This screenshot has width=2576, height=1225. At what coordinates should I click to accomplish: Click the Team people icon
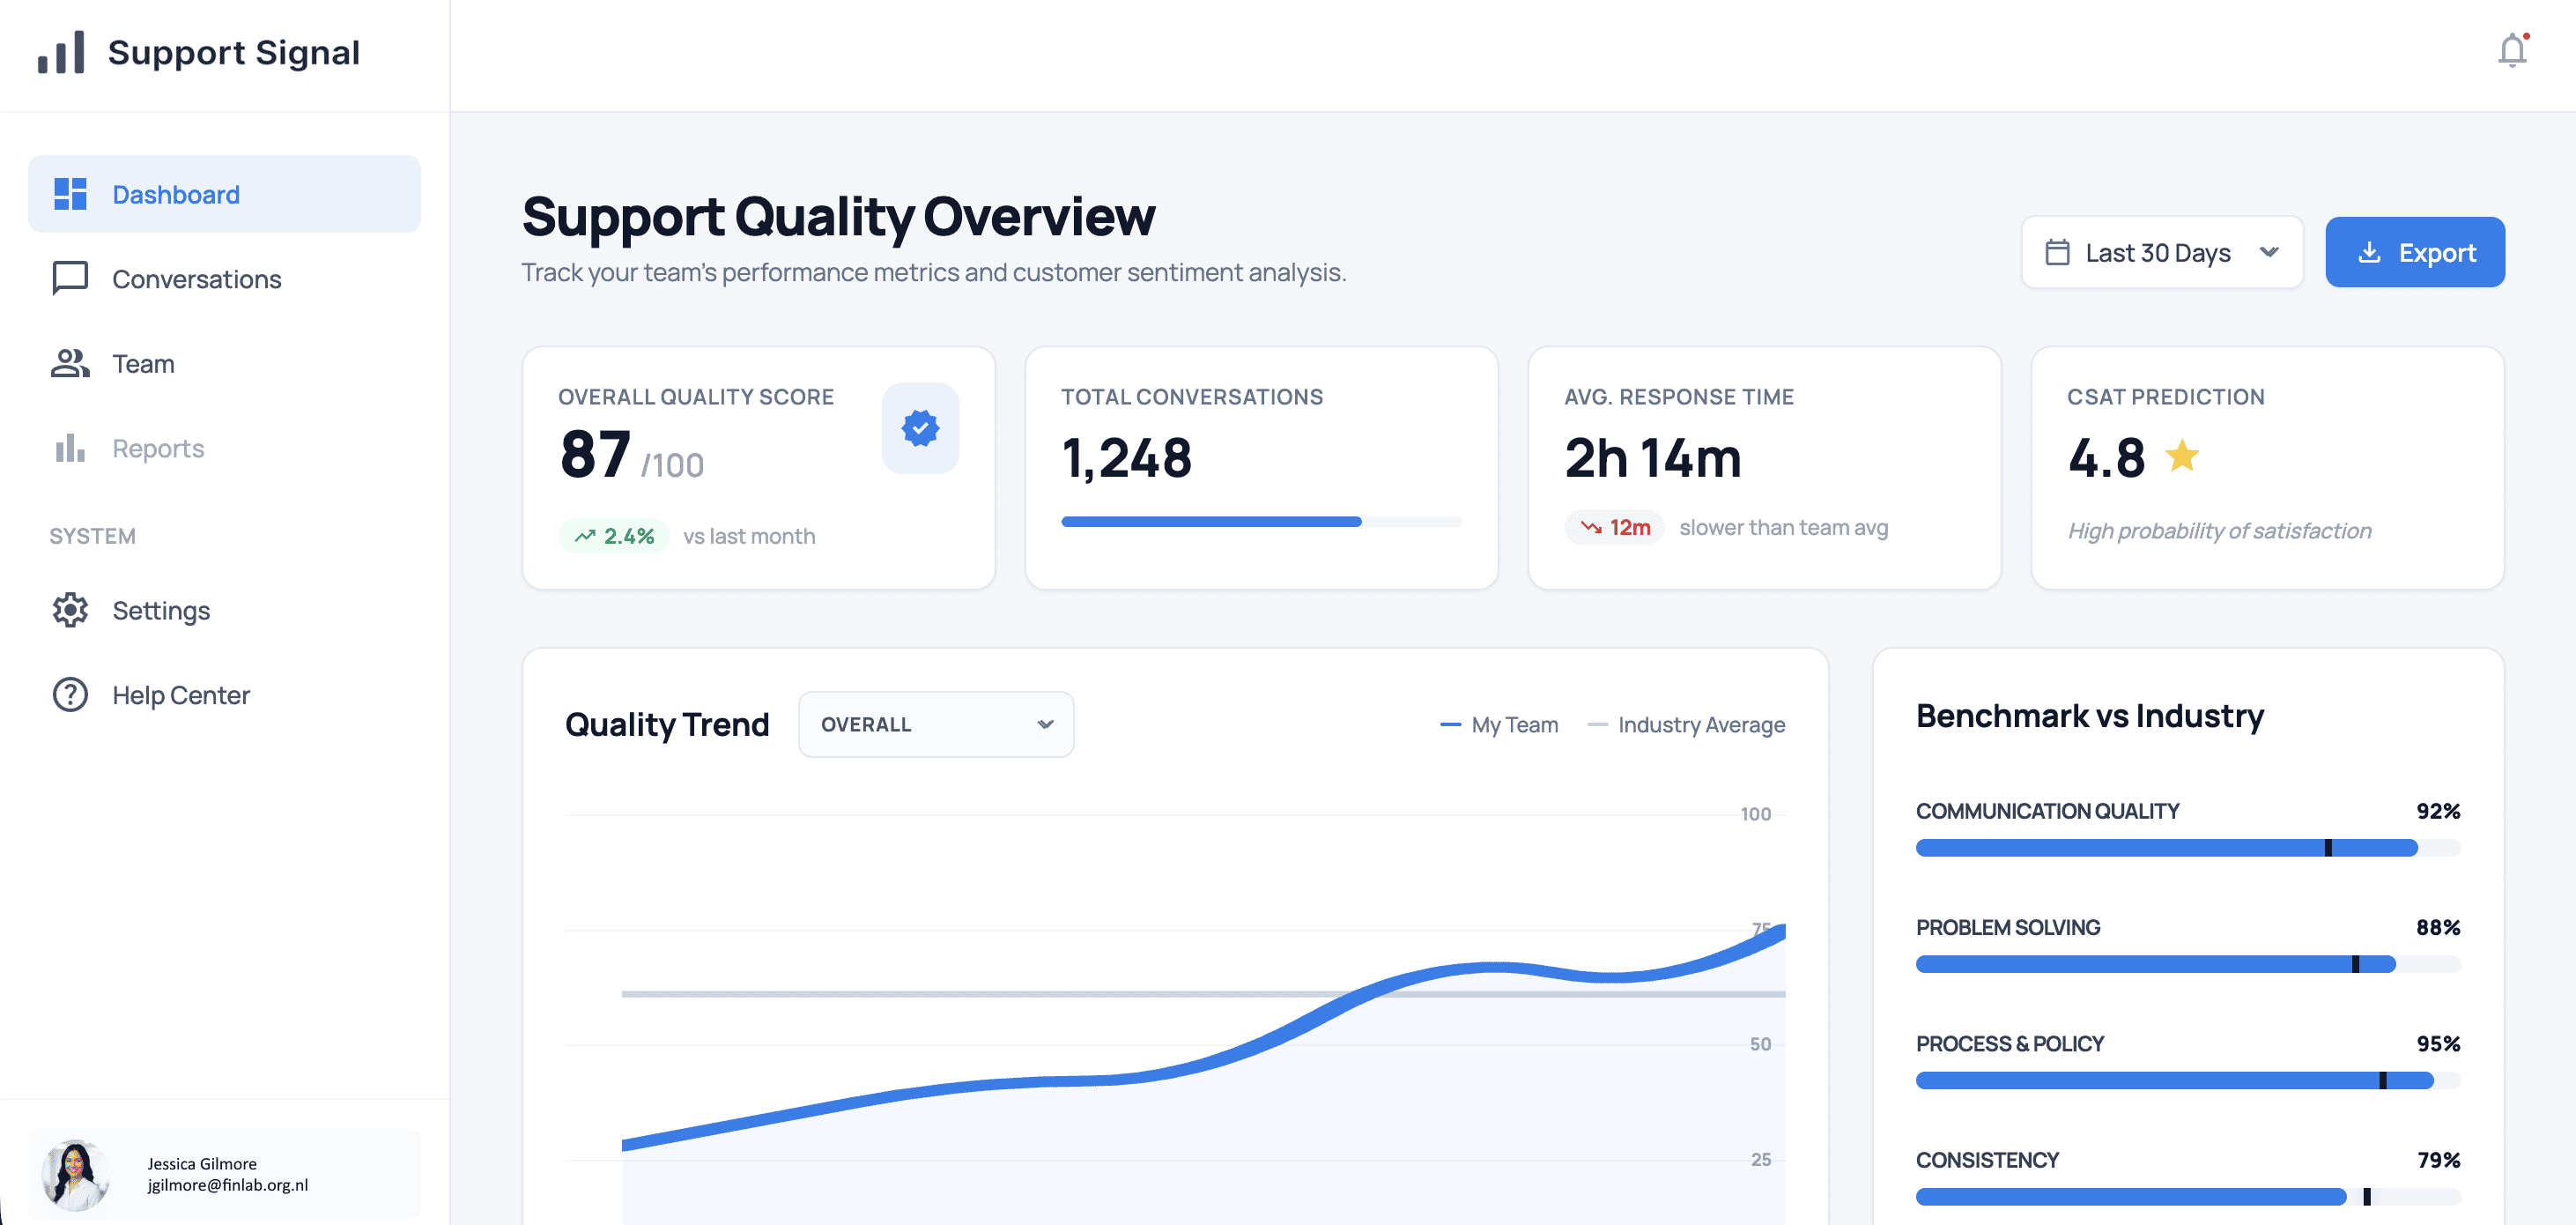click(x=70, y=363)
